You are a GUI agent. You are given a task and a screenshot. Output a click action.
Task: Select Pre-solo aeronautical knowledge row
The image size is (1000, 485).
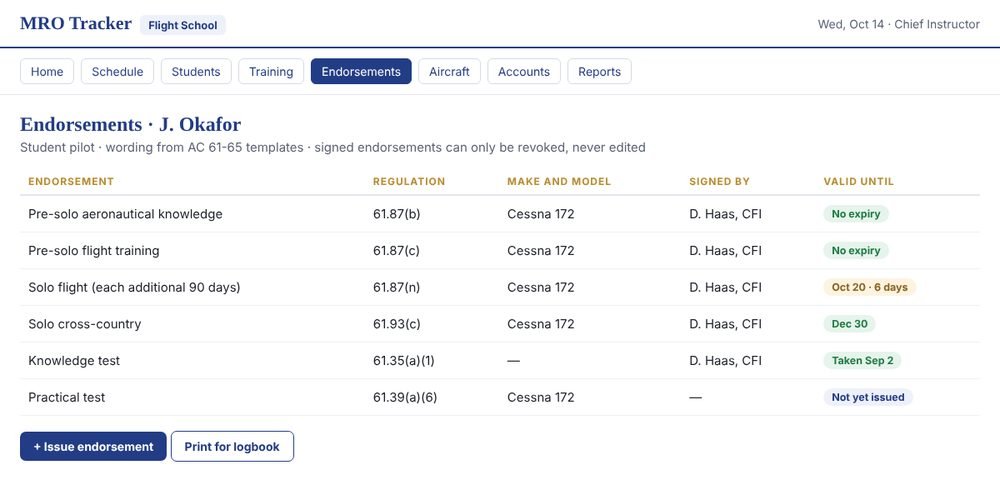click(500, 214)
